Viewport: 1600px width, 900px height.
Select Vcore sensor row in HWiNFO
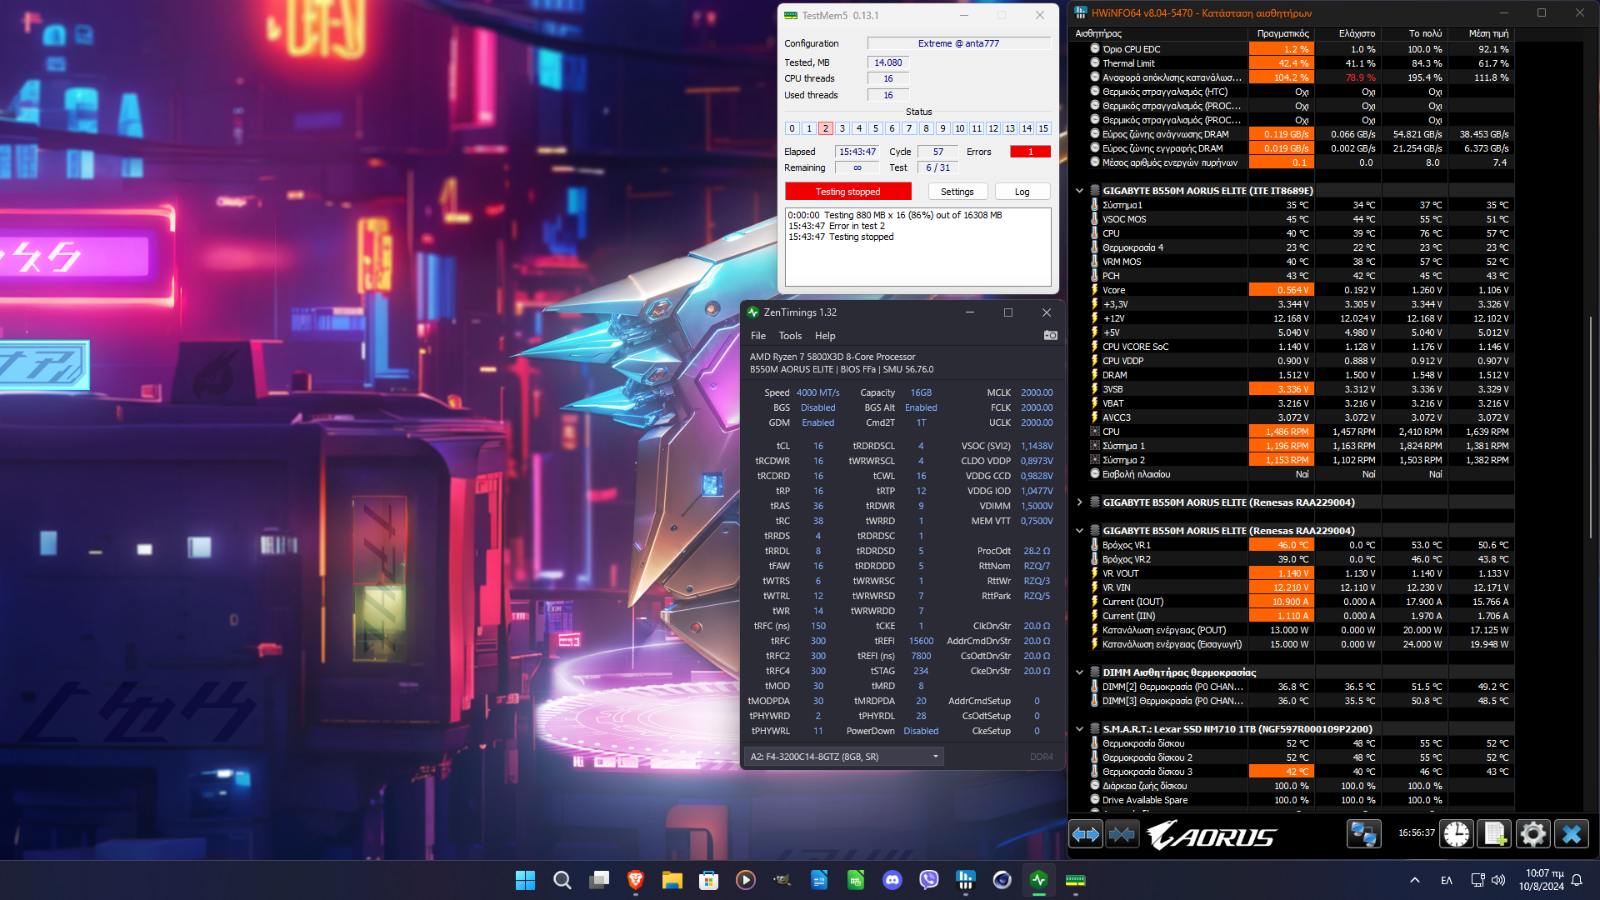[x=1300, y=290]
